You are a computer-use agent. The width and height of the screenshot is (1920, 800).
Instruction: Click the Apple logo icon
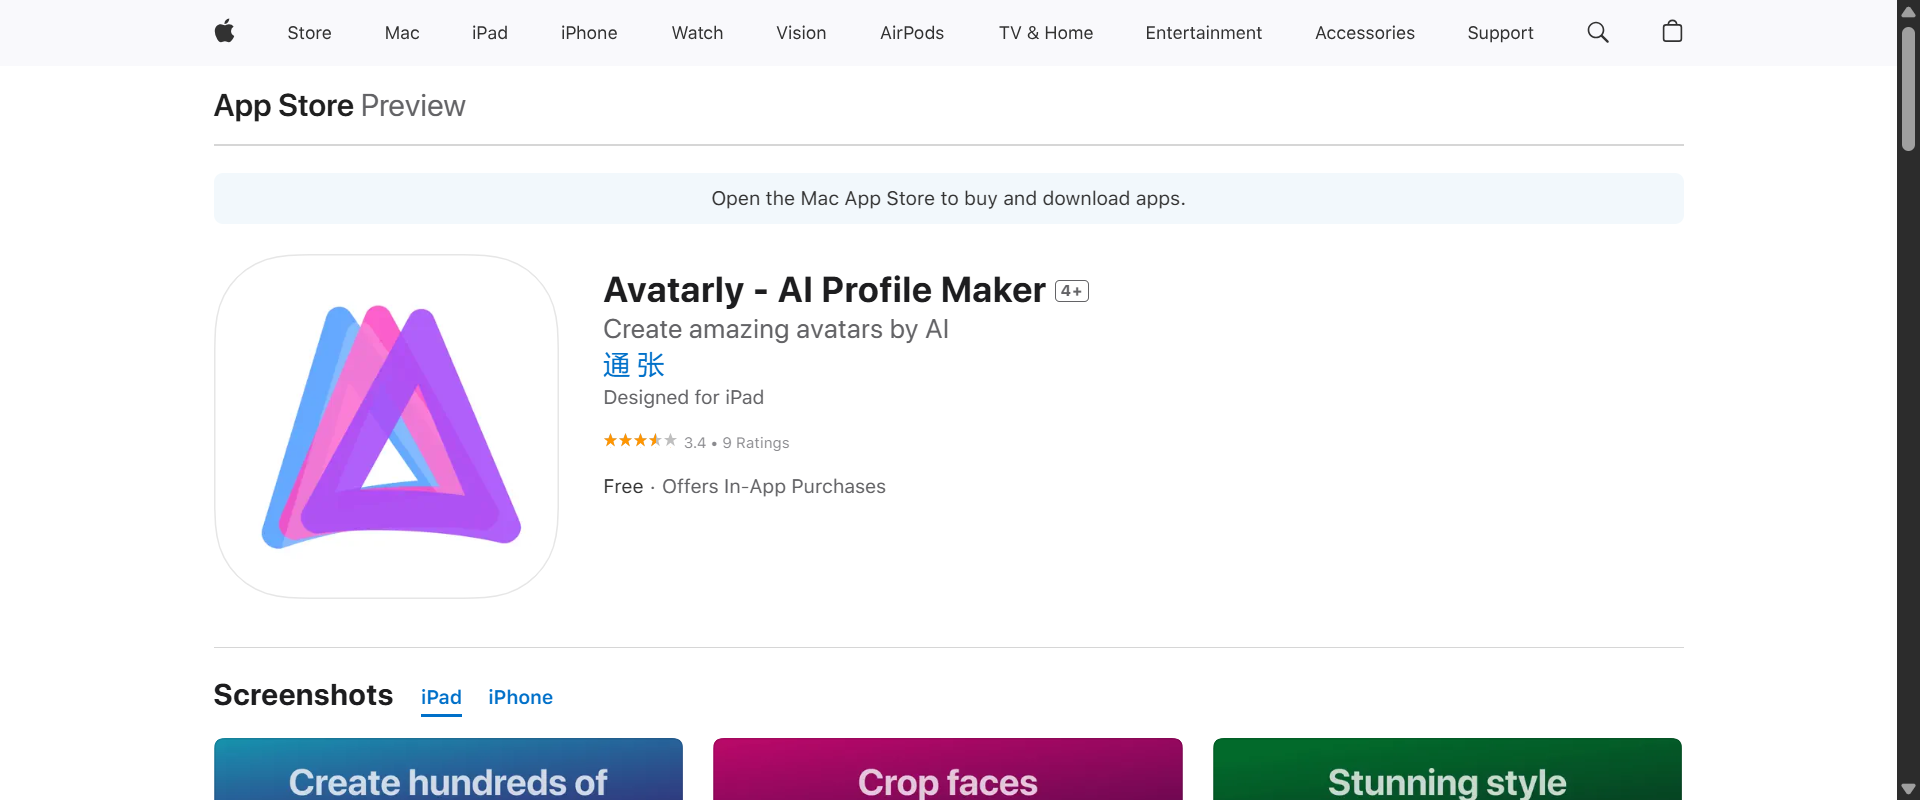(224, 32)
